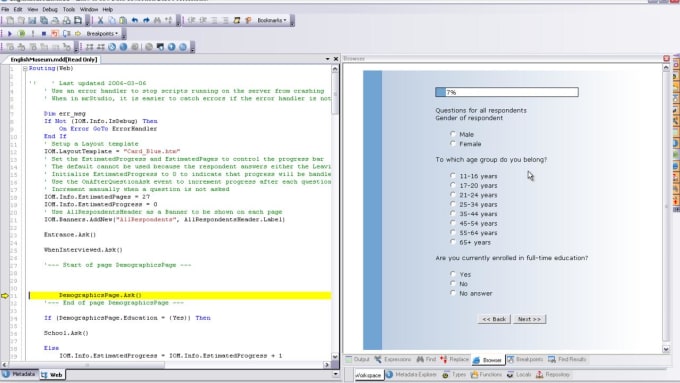
Task: Click the Paste clipboard icon
Action: tap(123, 20)
